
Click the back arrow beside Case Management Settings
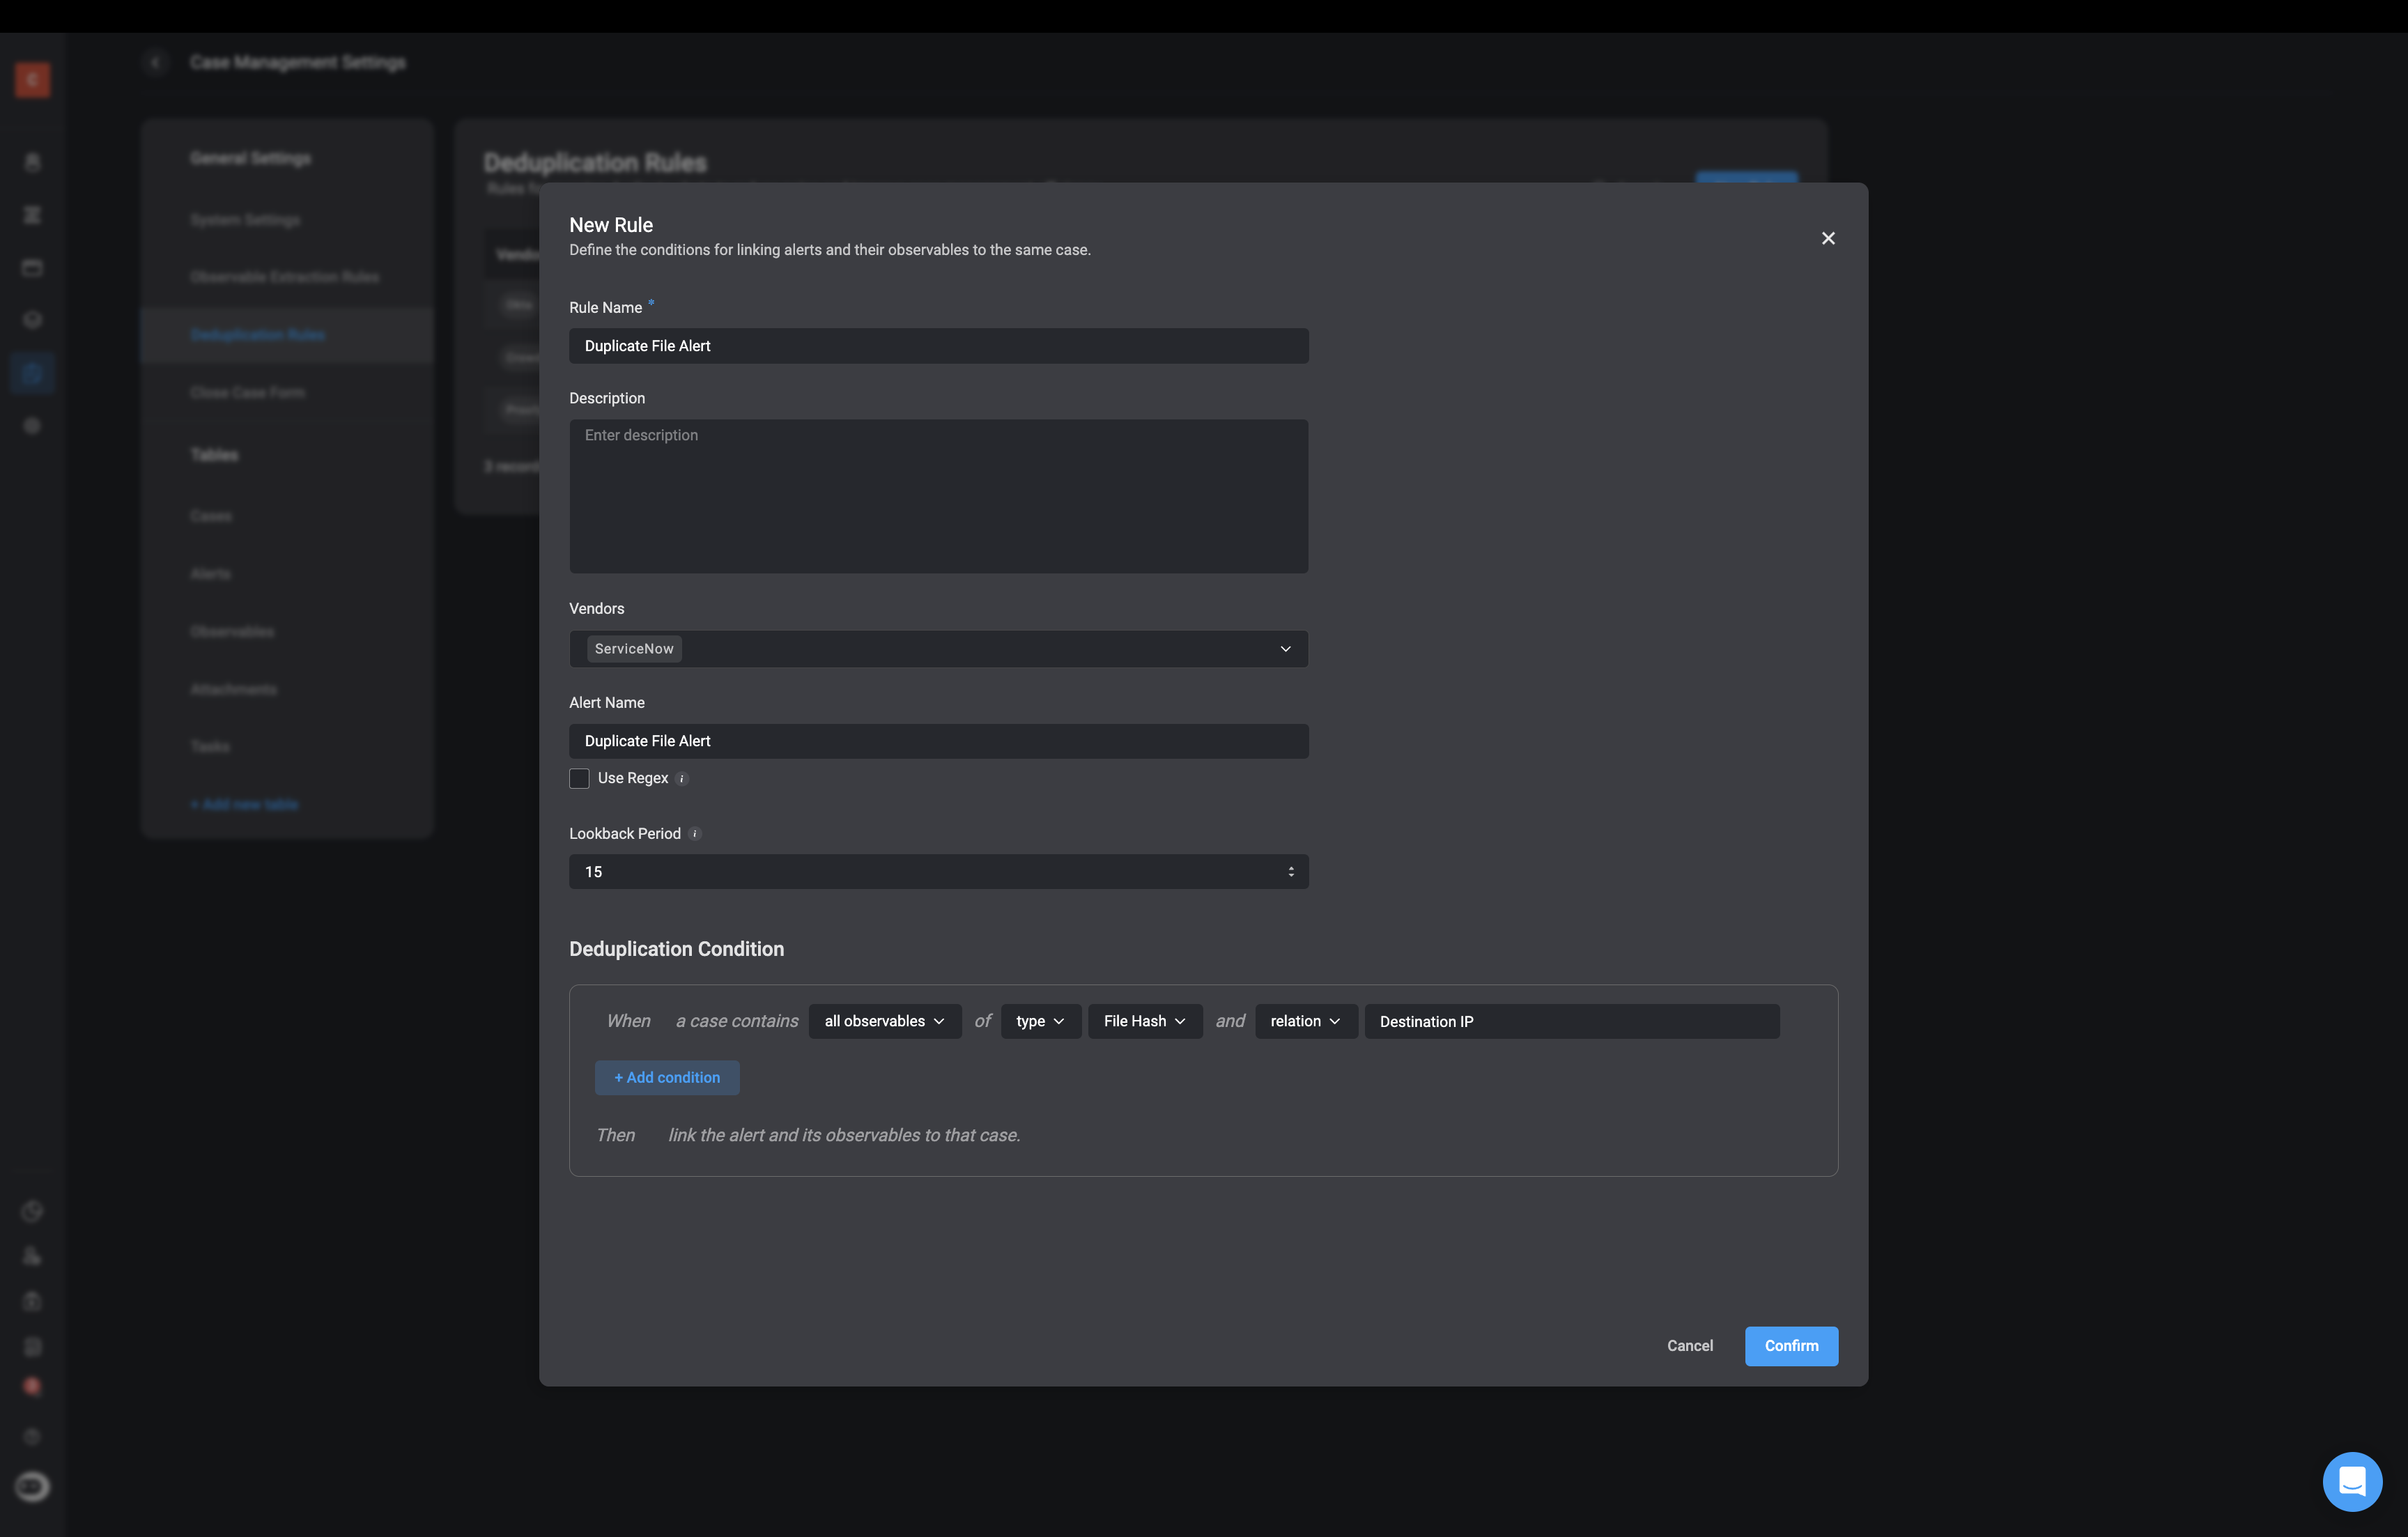(x=155, y=63)
